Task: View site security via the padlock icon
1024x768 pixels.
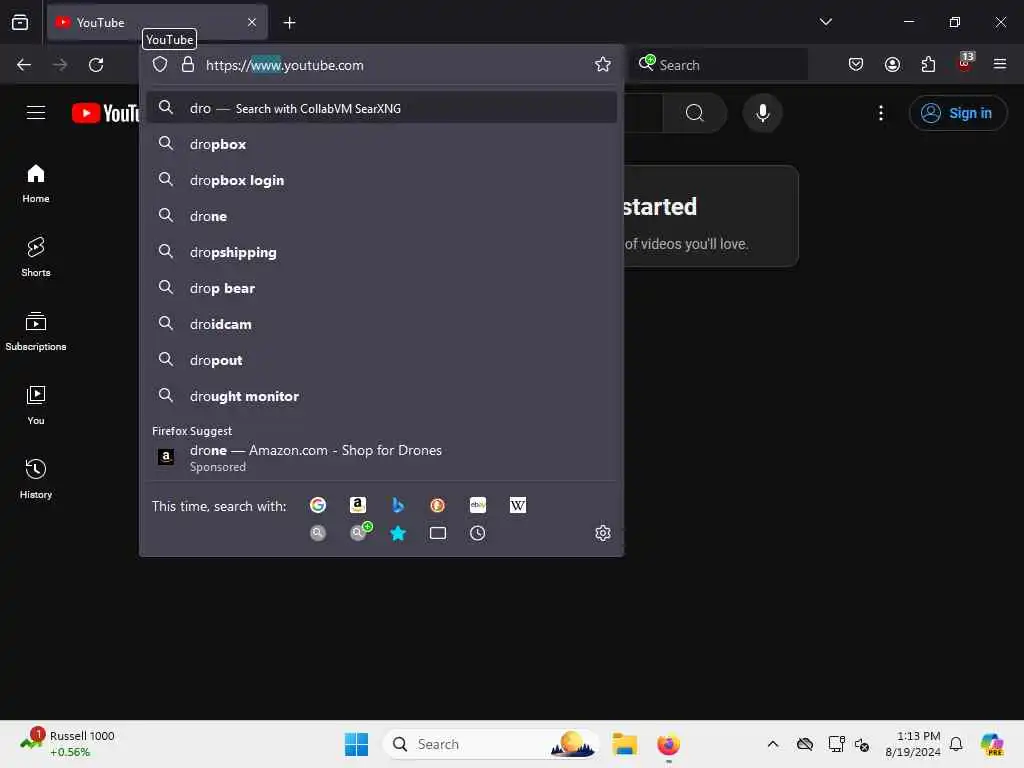Action: pyautogui.click(x=187, y=65)
